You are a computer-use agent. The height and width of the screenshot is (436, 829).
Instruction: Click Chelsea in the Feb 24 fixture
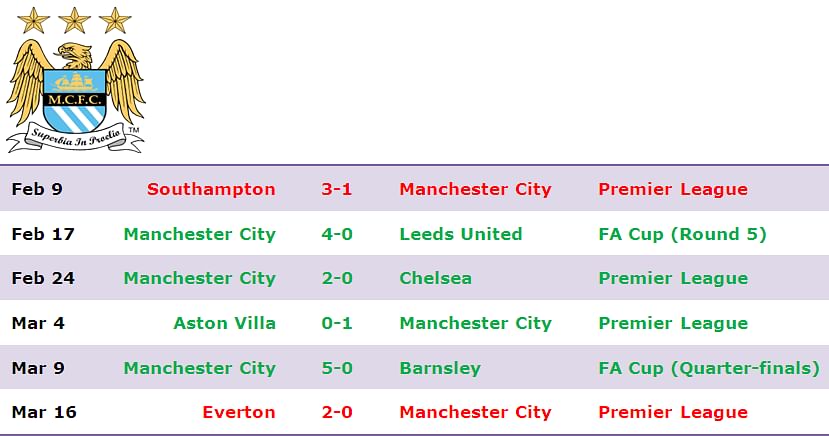[435, 278]
